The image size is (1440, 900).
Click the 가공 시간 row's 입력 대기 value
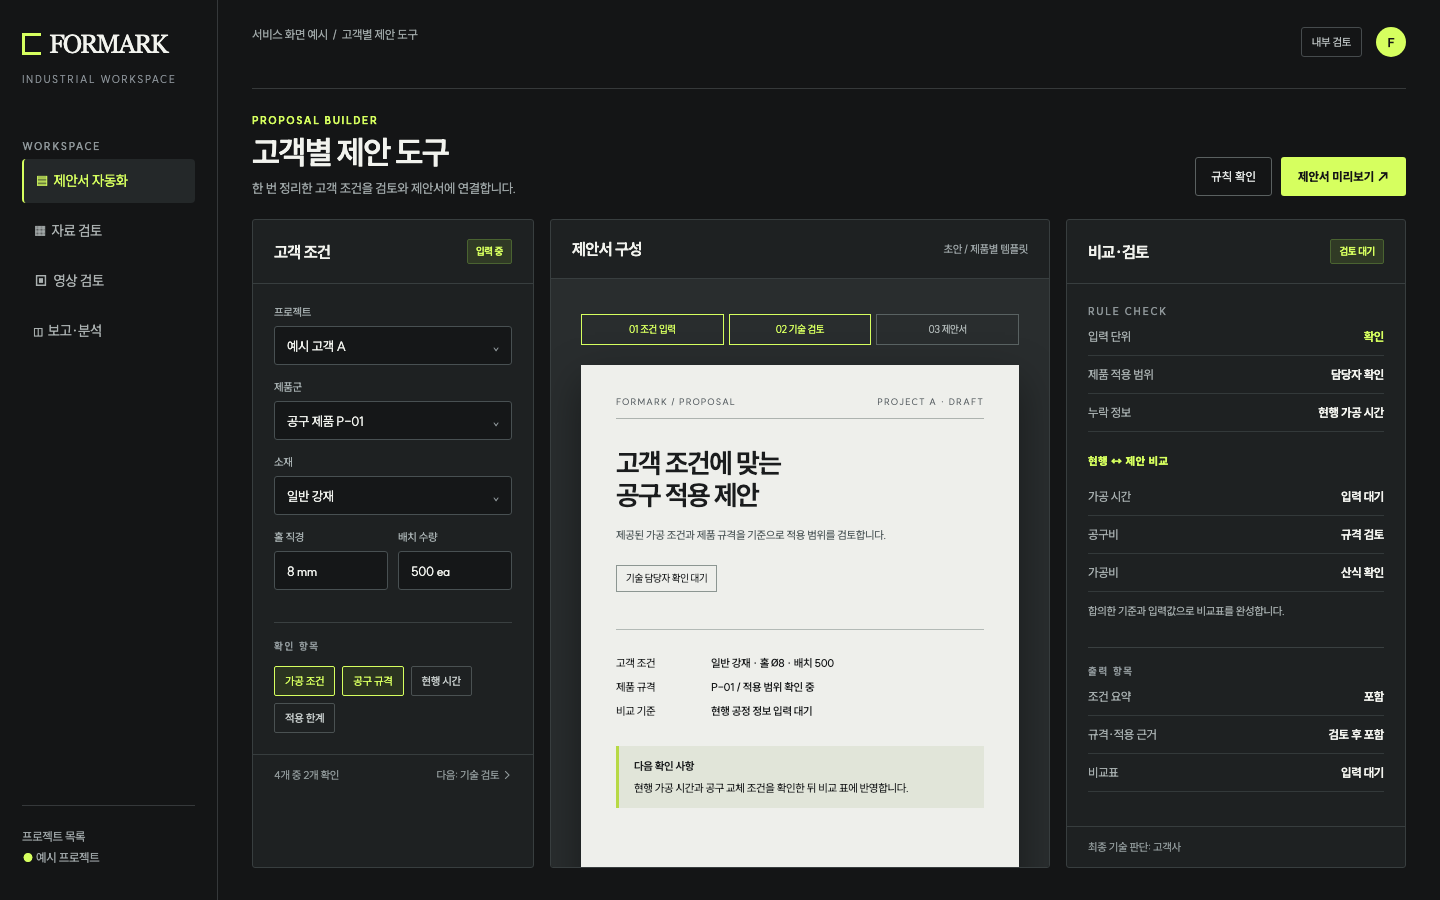click(x=1362, y=497)
